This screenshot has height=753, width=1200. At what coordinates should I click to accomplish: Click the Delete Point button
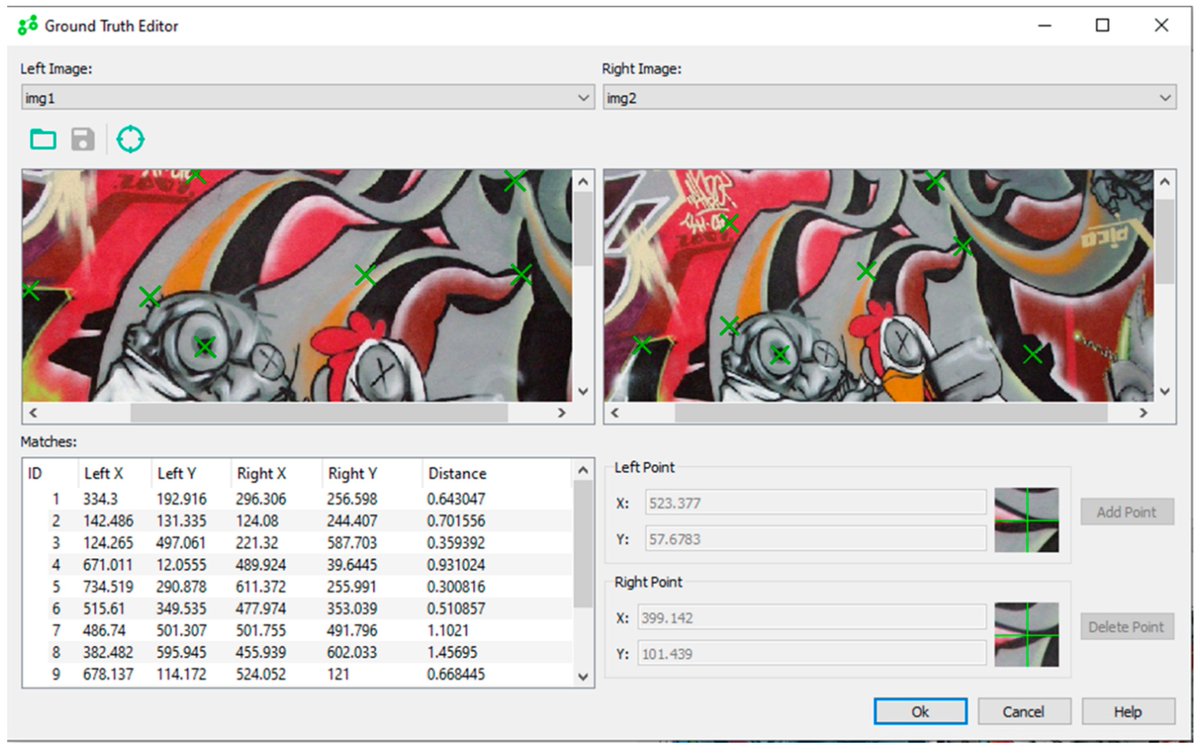[x=1127, y=627]
